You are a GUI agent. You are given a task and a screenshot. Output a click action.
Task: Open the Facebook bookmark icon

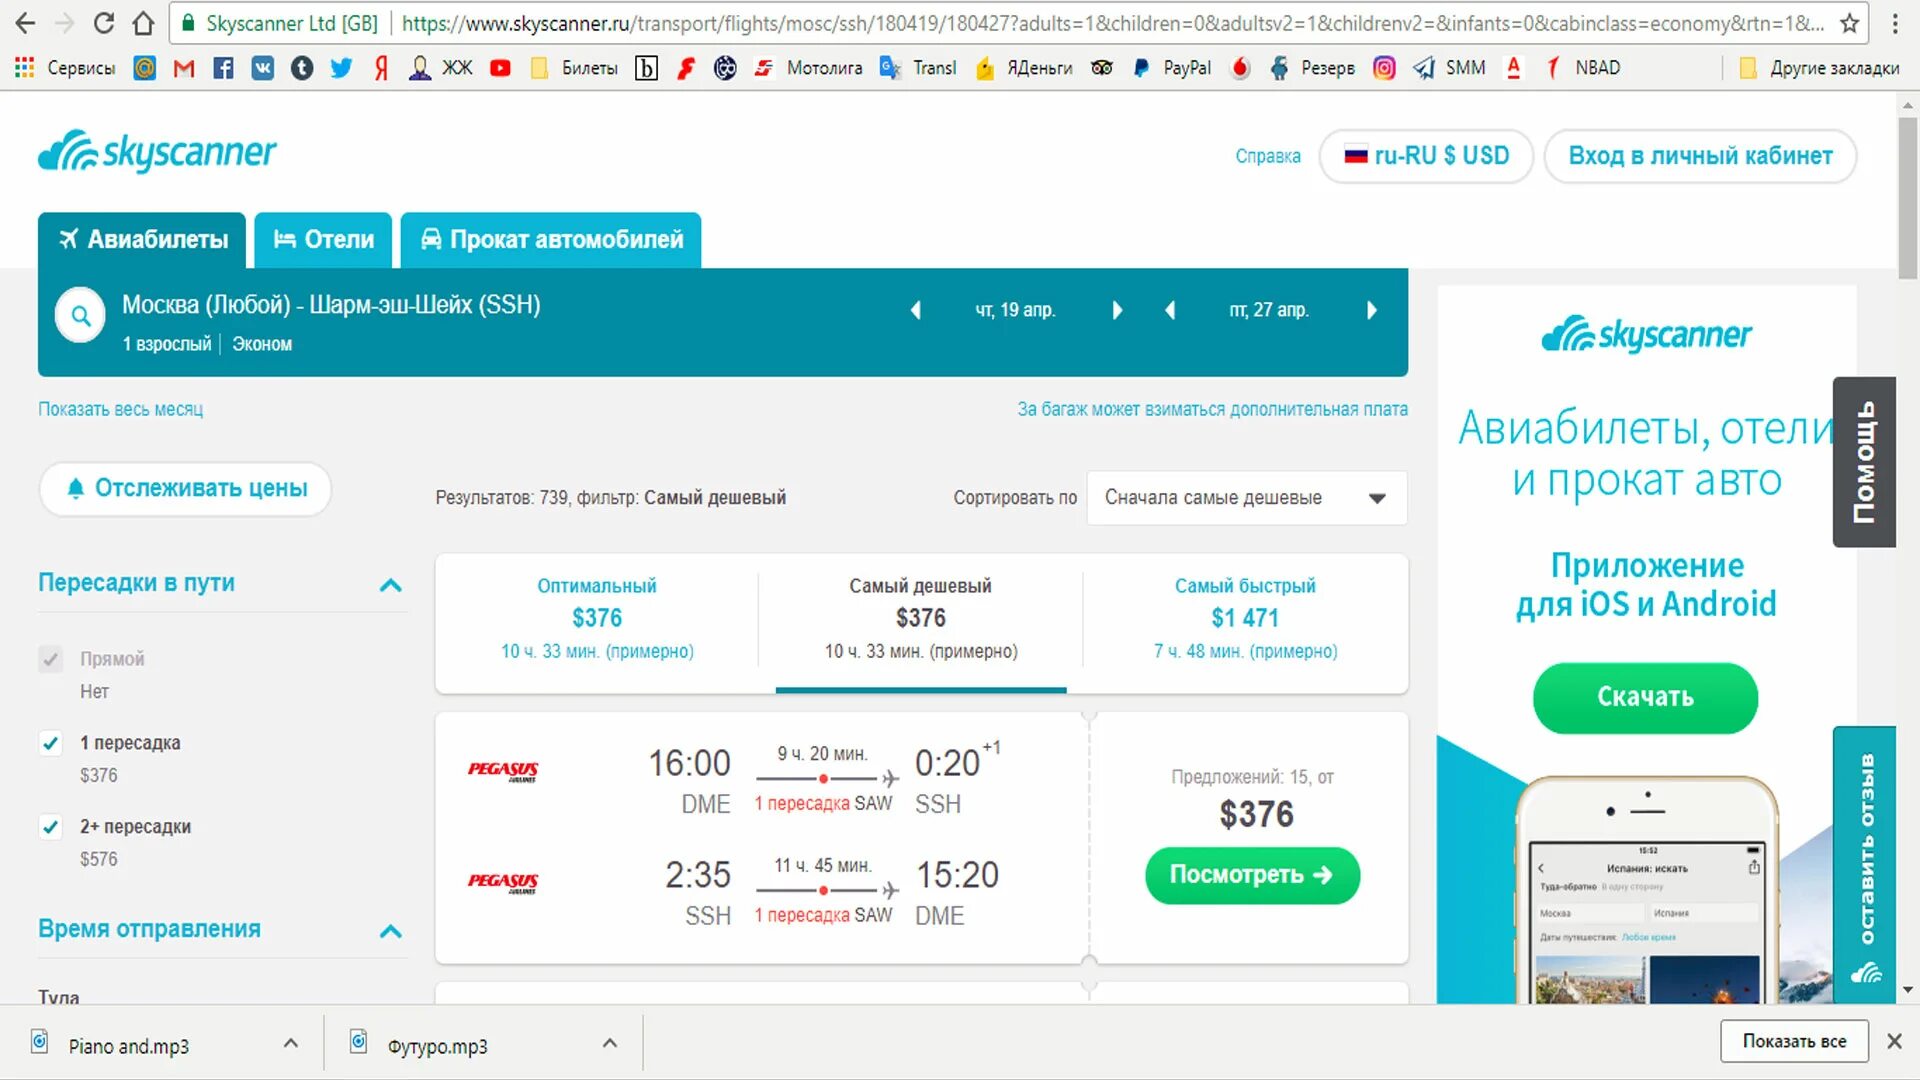tap(223, 68)
